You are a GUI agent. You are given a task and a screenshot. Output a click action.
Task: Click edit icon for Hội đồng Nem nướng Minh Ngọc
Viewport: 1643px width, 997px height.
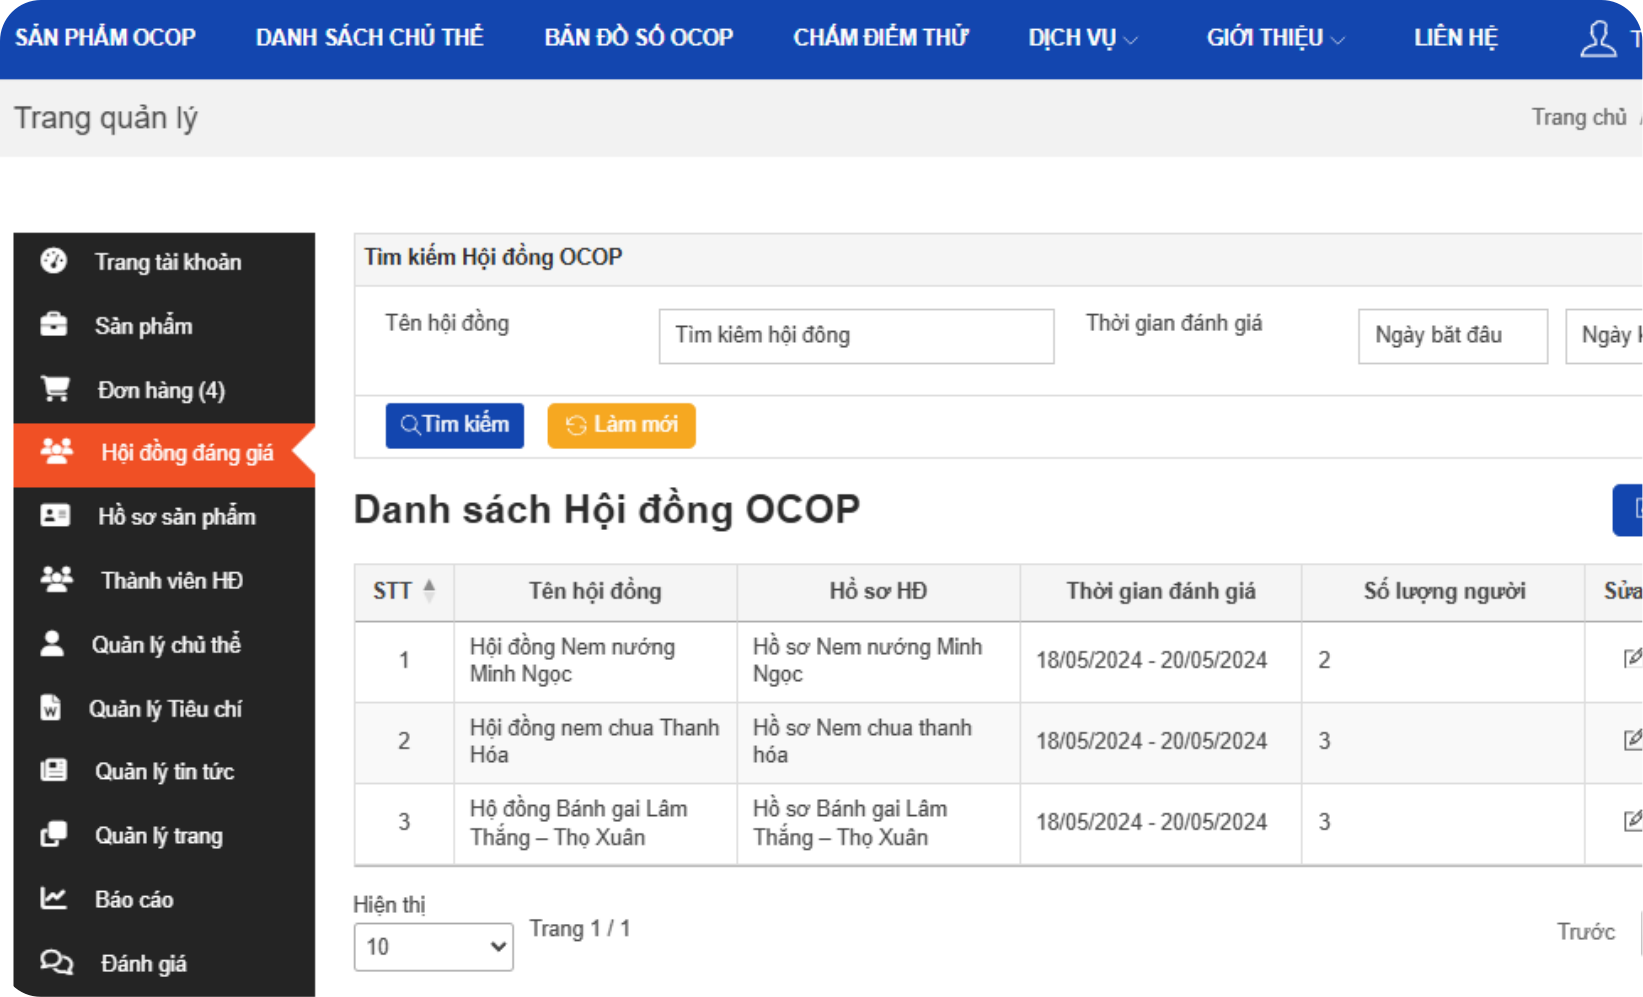(1634, 658)
